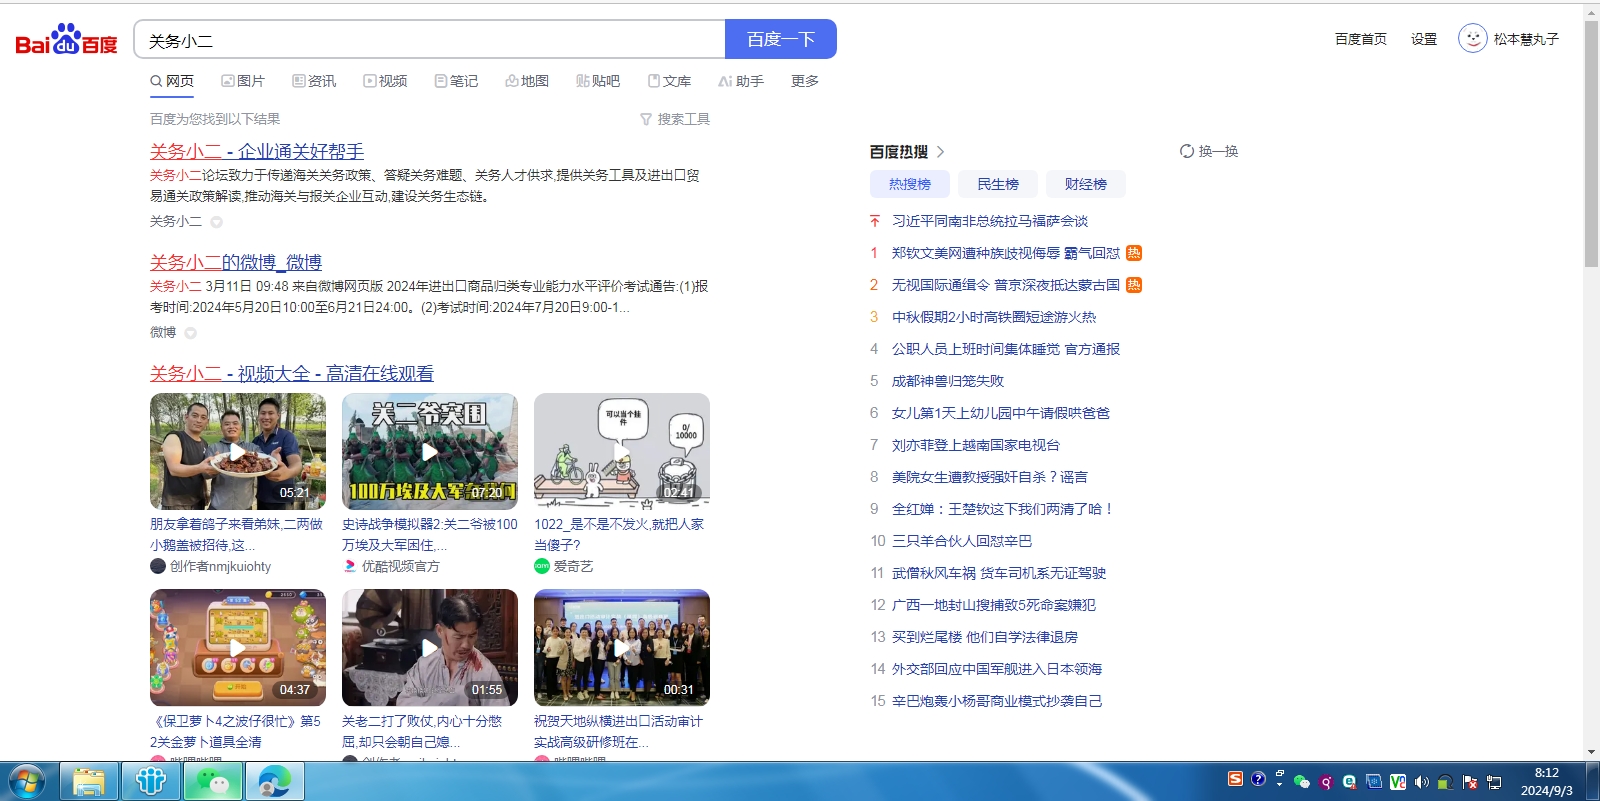
Task: Open WeChat taskbar icon
Action: click(213, 781)
